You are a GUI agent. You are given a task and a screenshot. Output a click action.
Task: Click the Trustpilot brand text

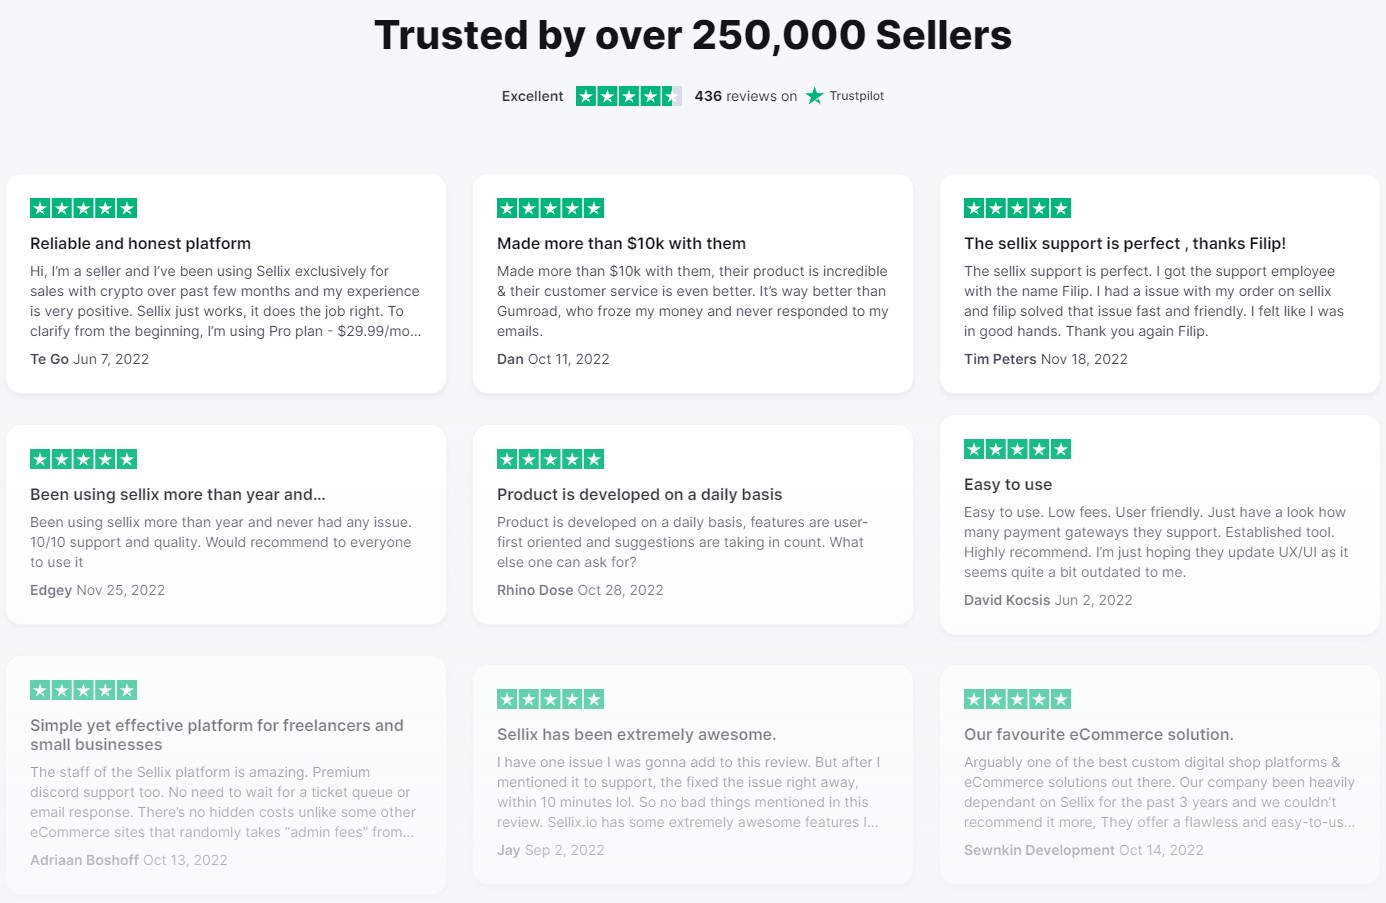tap(857, 96)
